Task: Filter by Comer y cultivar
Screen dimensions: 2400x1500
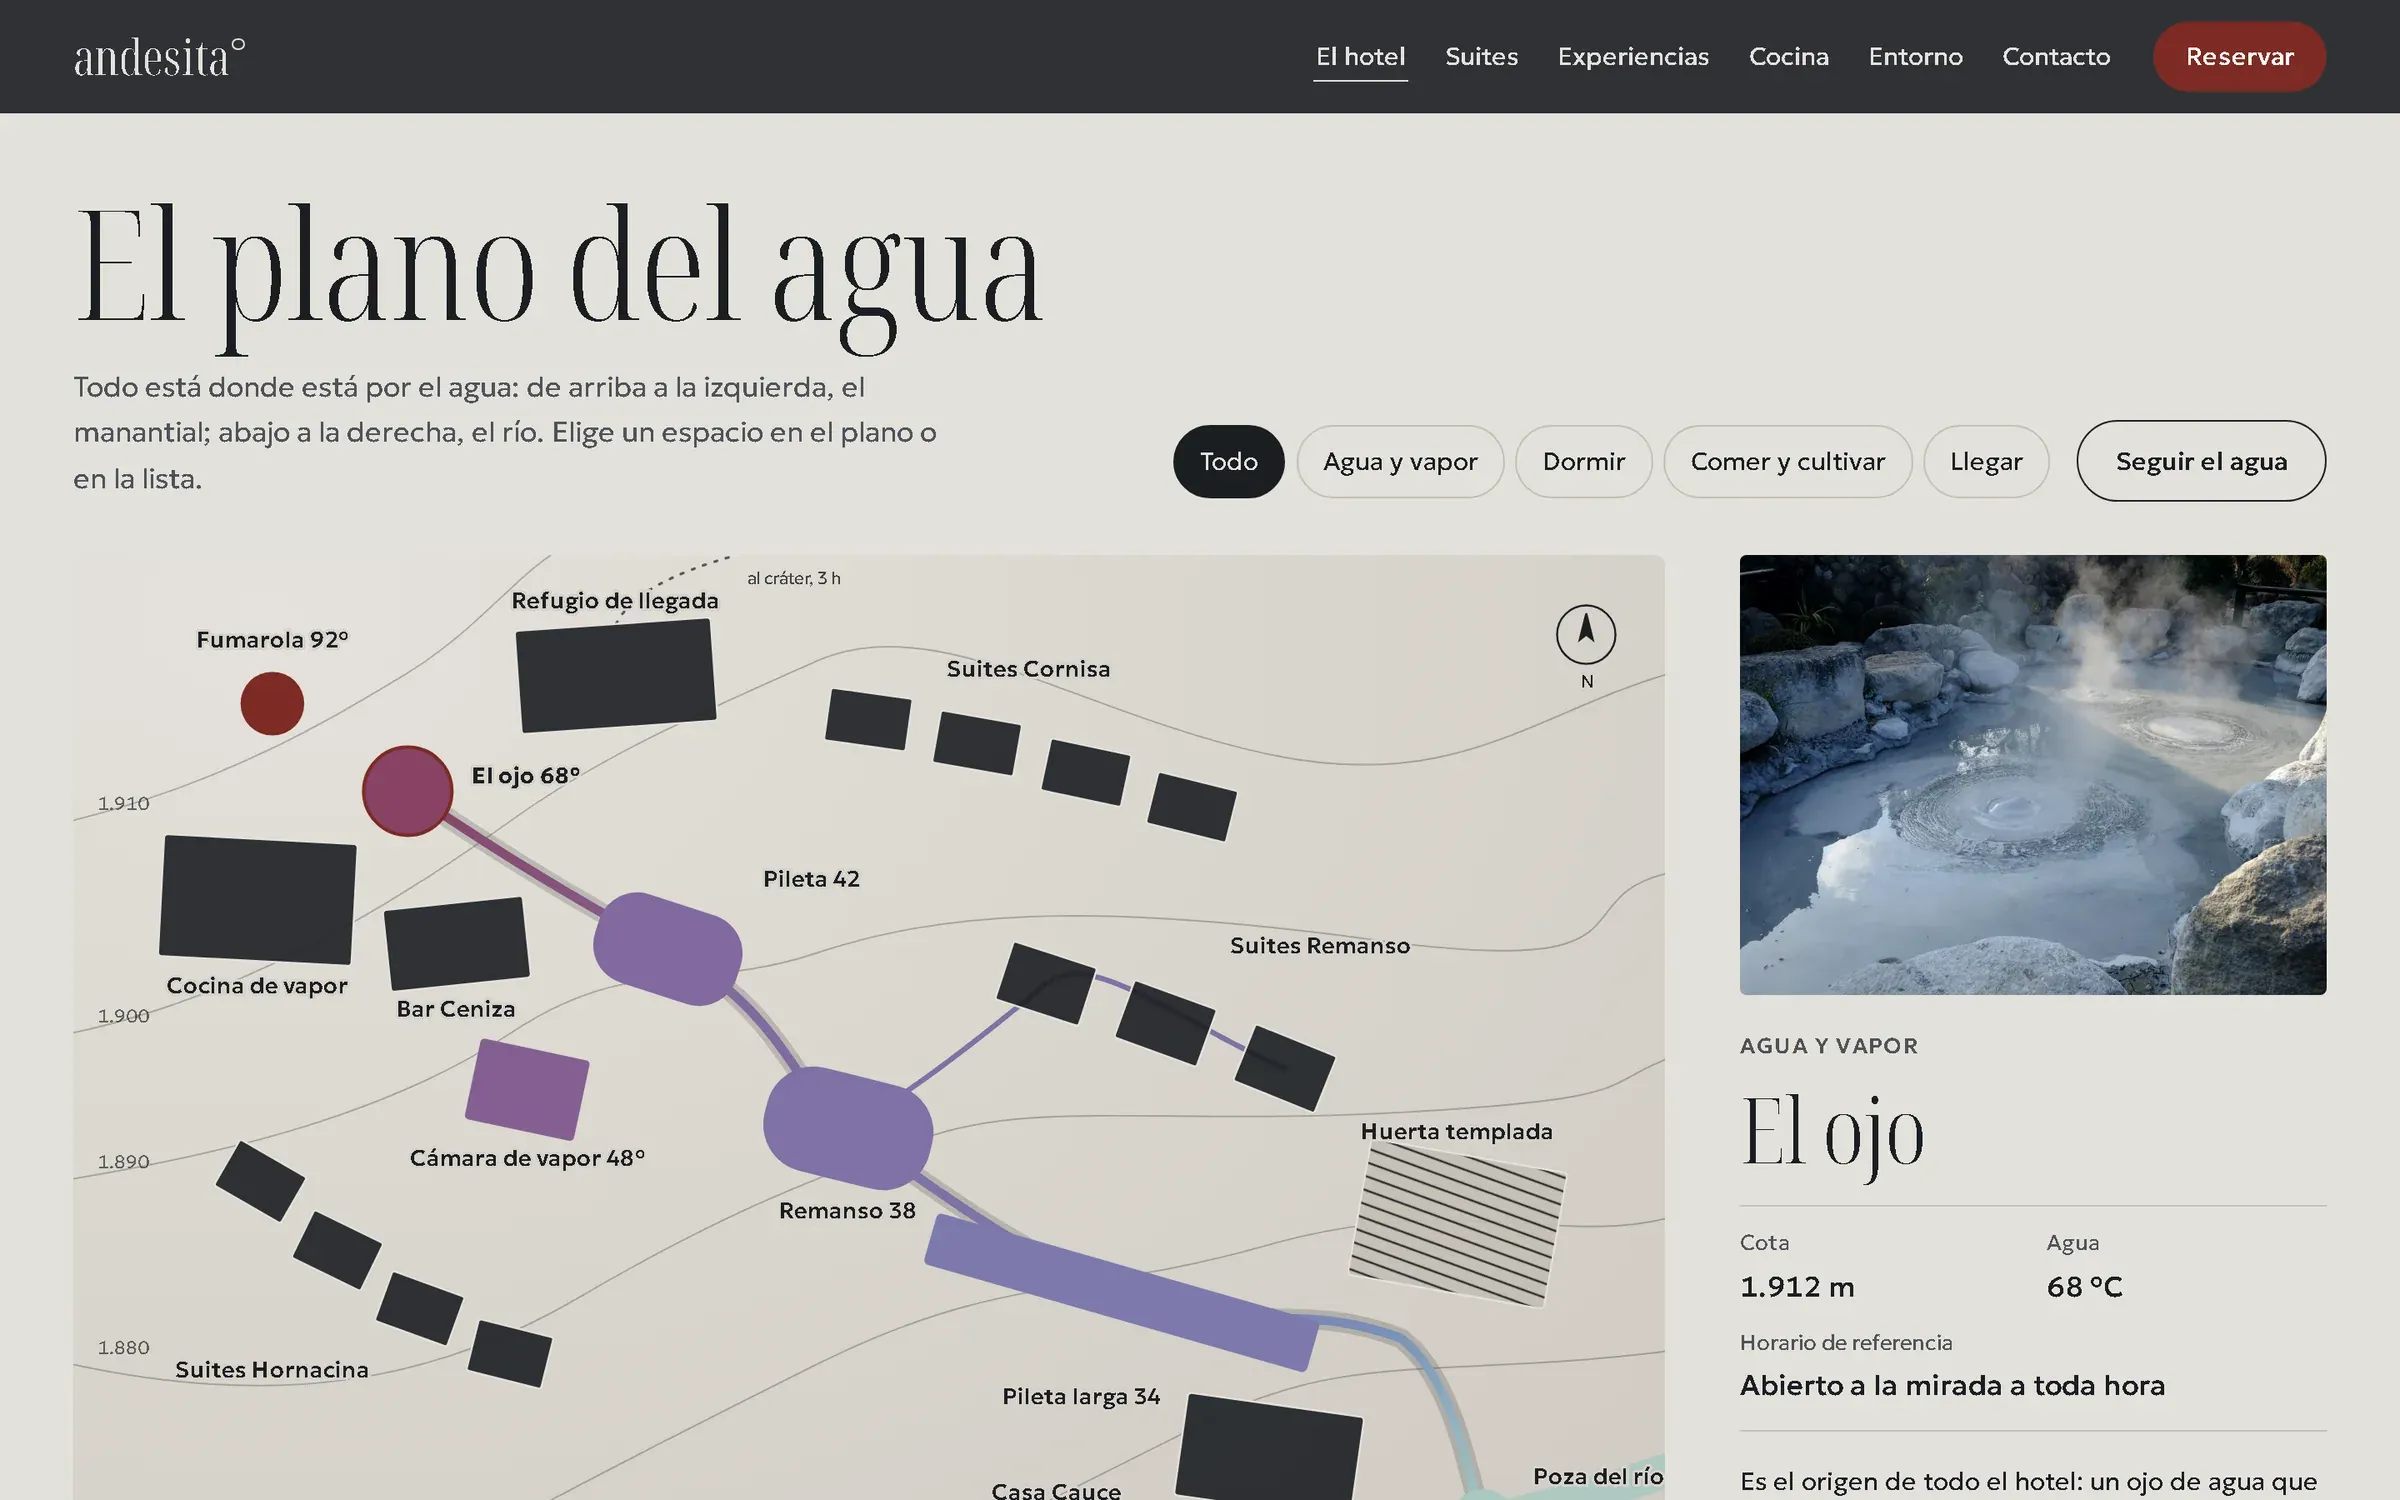Action: coord(1787,461)
